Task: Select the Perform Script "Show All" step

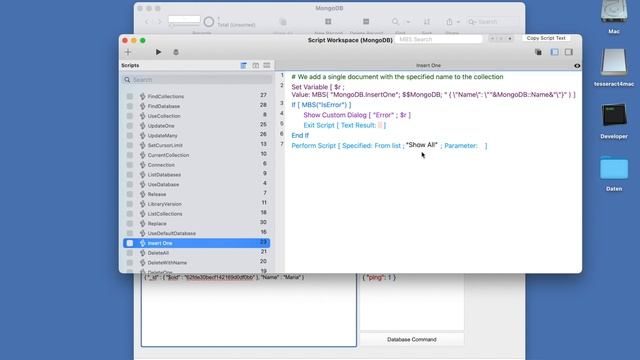Action: [x=389, y=146]
